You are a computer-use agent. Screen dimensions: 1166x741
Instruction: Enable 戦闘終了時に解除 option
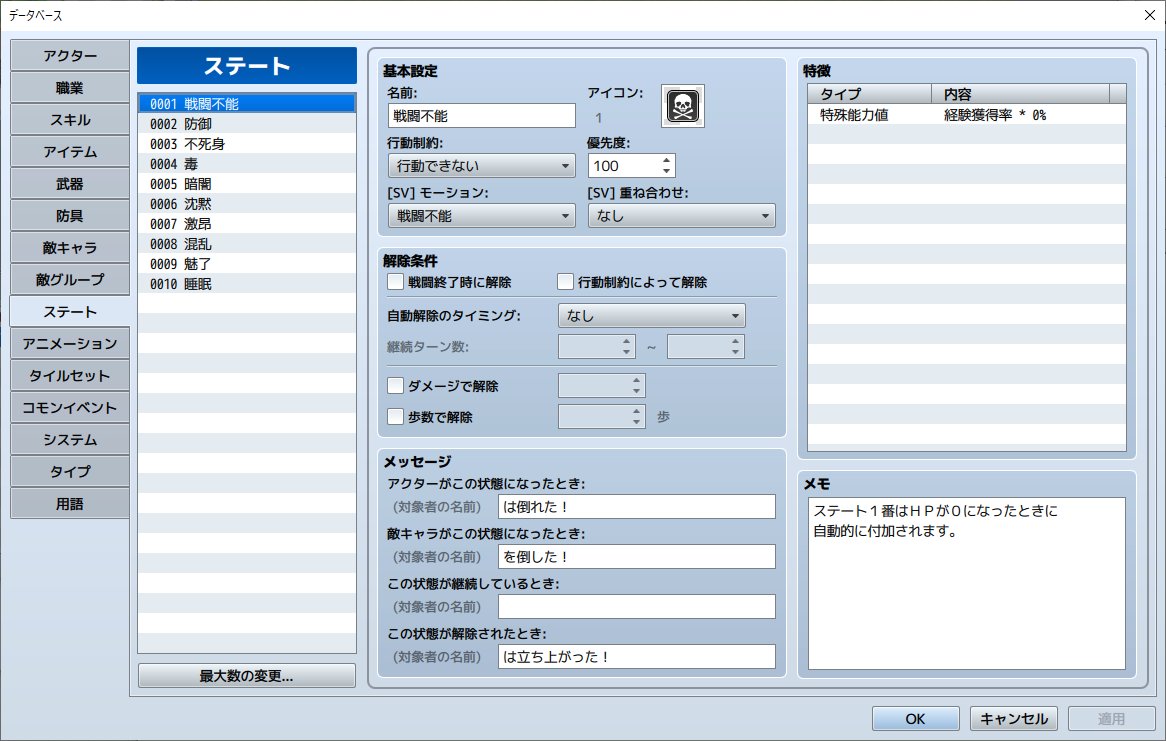point(395,282)
